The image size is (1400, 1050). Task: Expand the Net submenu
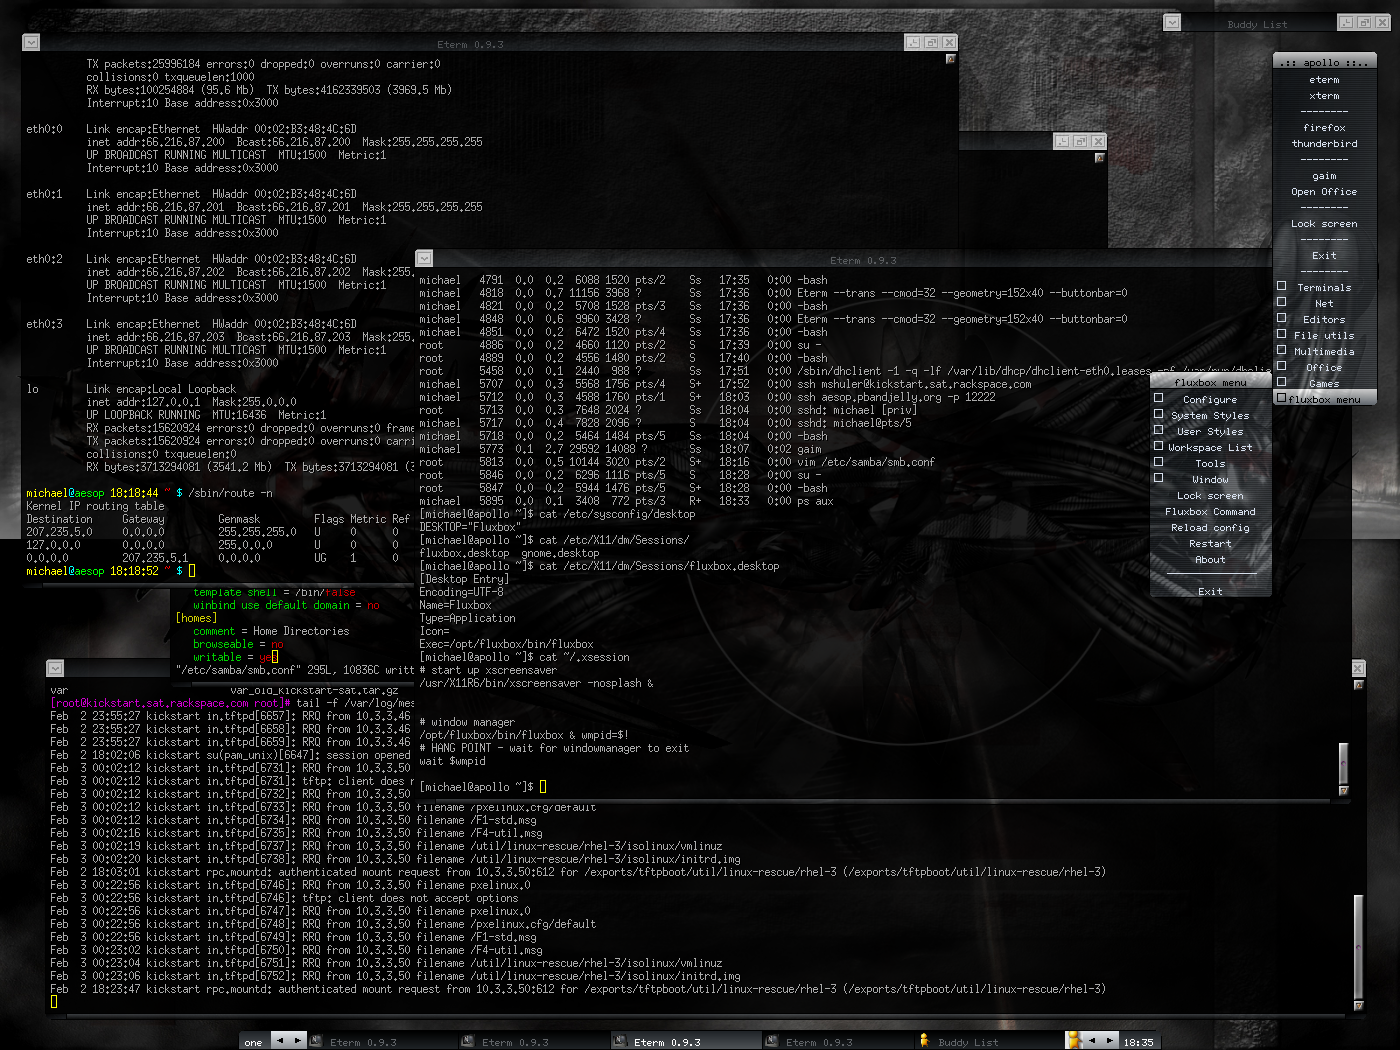[1324, 303]
